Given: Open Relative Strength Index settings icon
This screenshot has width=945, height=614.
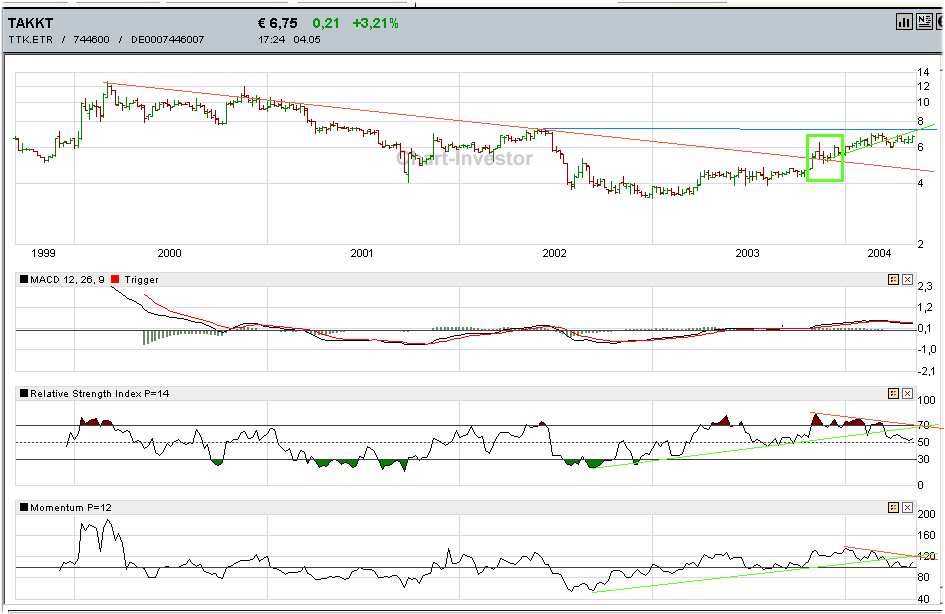Looking at the screenshot, I should [x=892, y=394].
